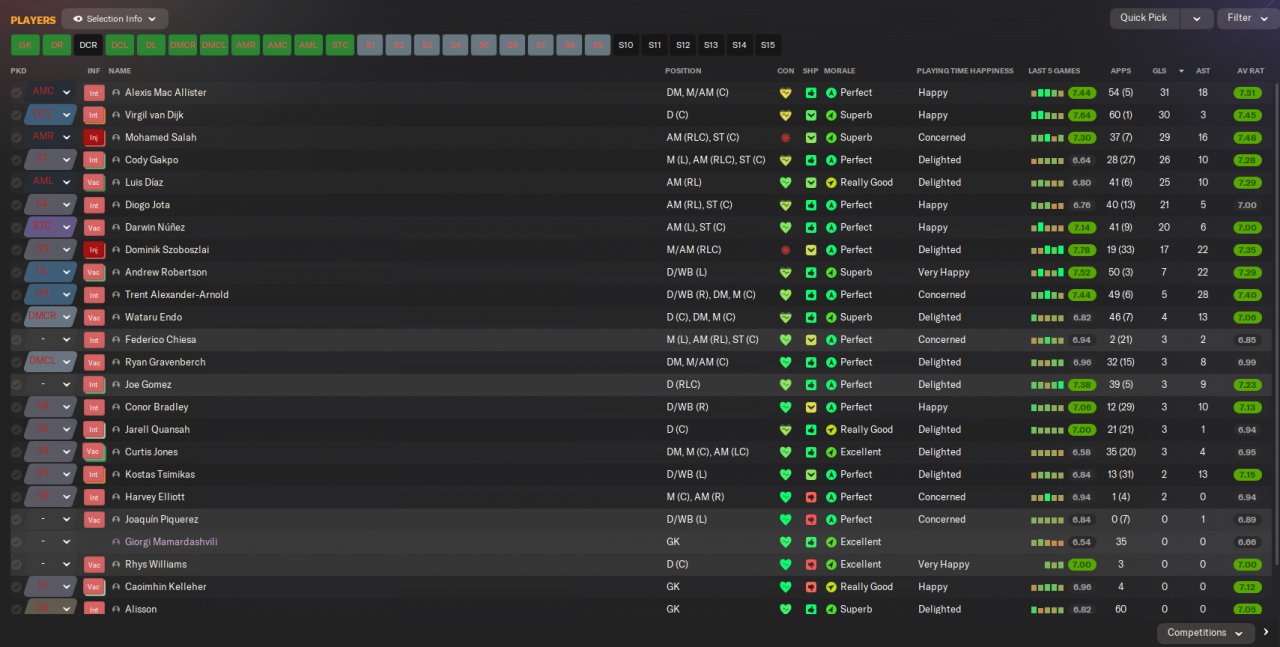1280x647 pixels.
Task: Click condition heart icon for Alisson
Action: [785, 610]
